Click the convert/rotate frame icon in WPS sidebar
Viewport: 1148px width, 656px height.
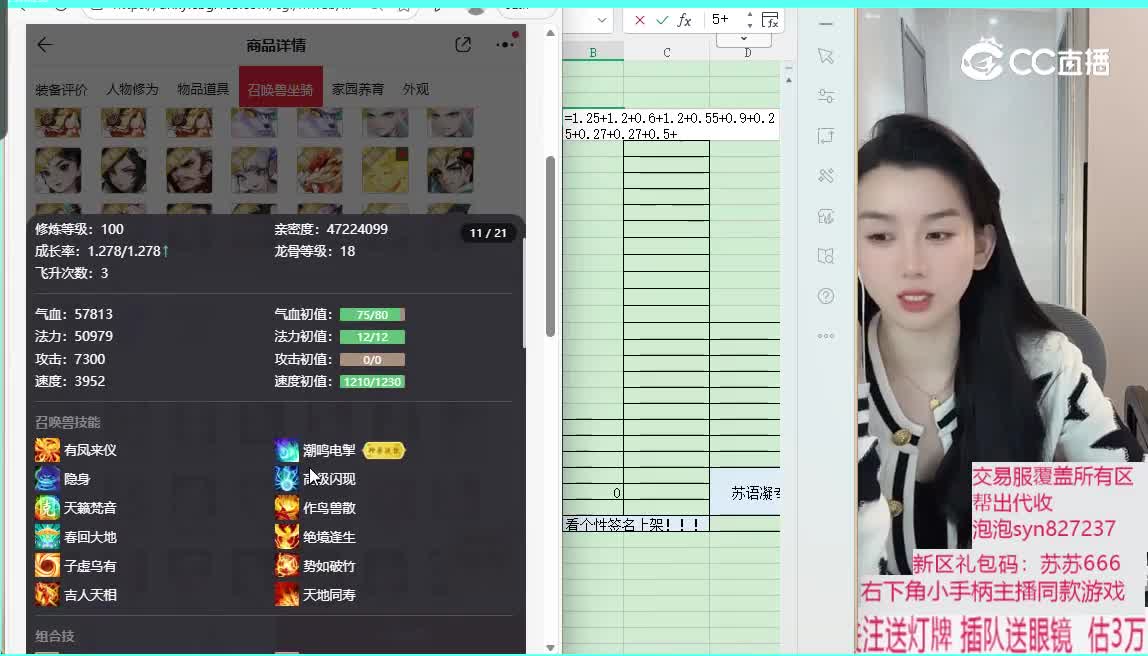point(826,135)
